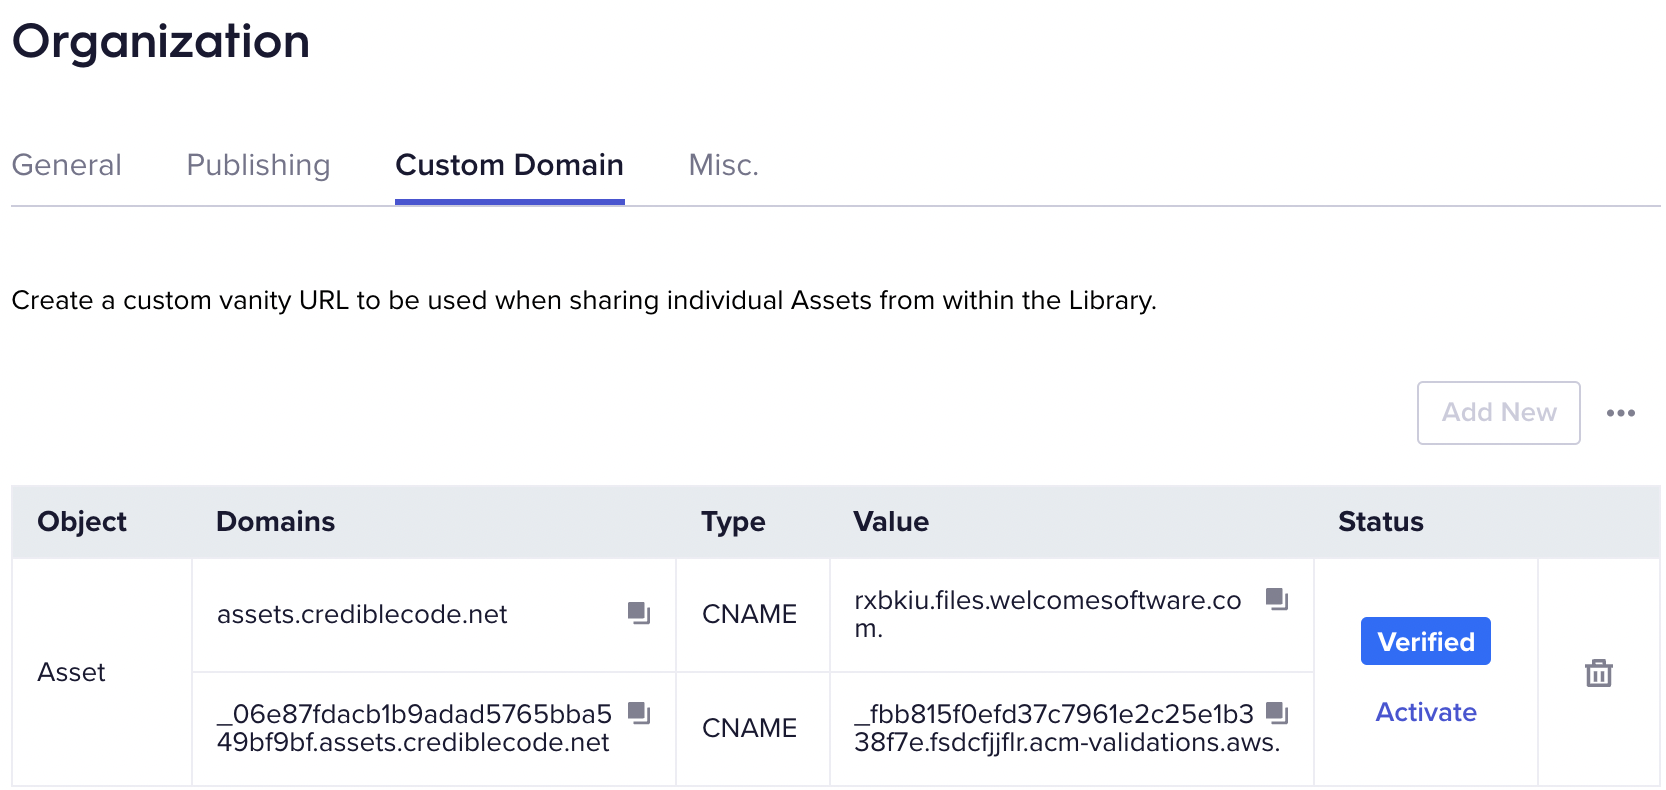The width and height of the screenshot is (1666, 790).
Task: Copy the assets.crediblecode.net domain
Action: coord(639,613)
